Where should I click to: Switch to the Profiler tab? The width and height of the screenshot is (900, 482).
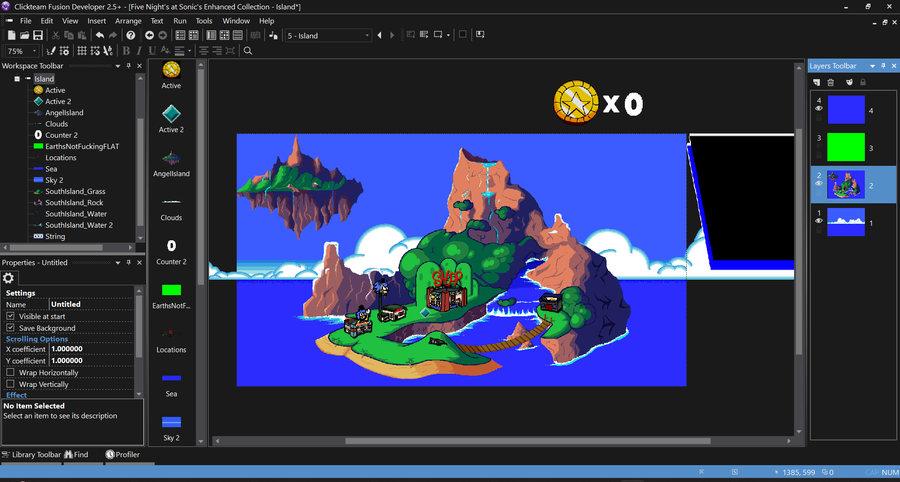click(122, 454)
